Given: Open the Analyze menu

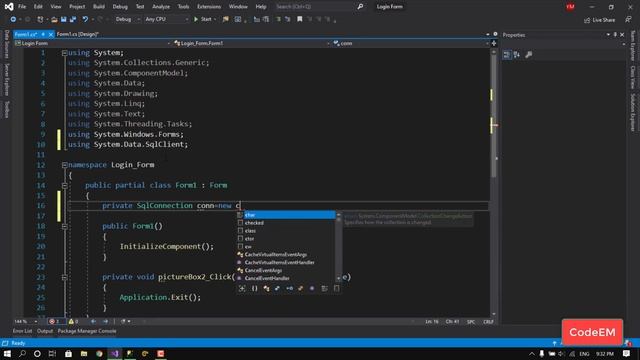Looking at the screenshot, I should point(161,7).
